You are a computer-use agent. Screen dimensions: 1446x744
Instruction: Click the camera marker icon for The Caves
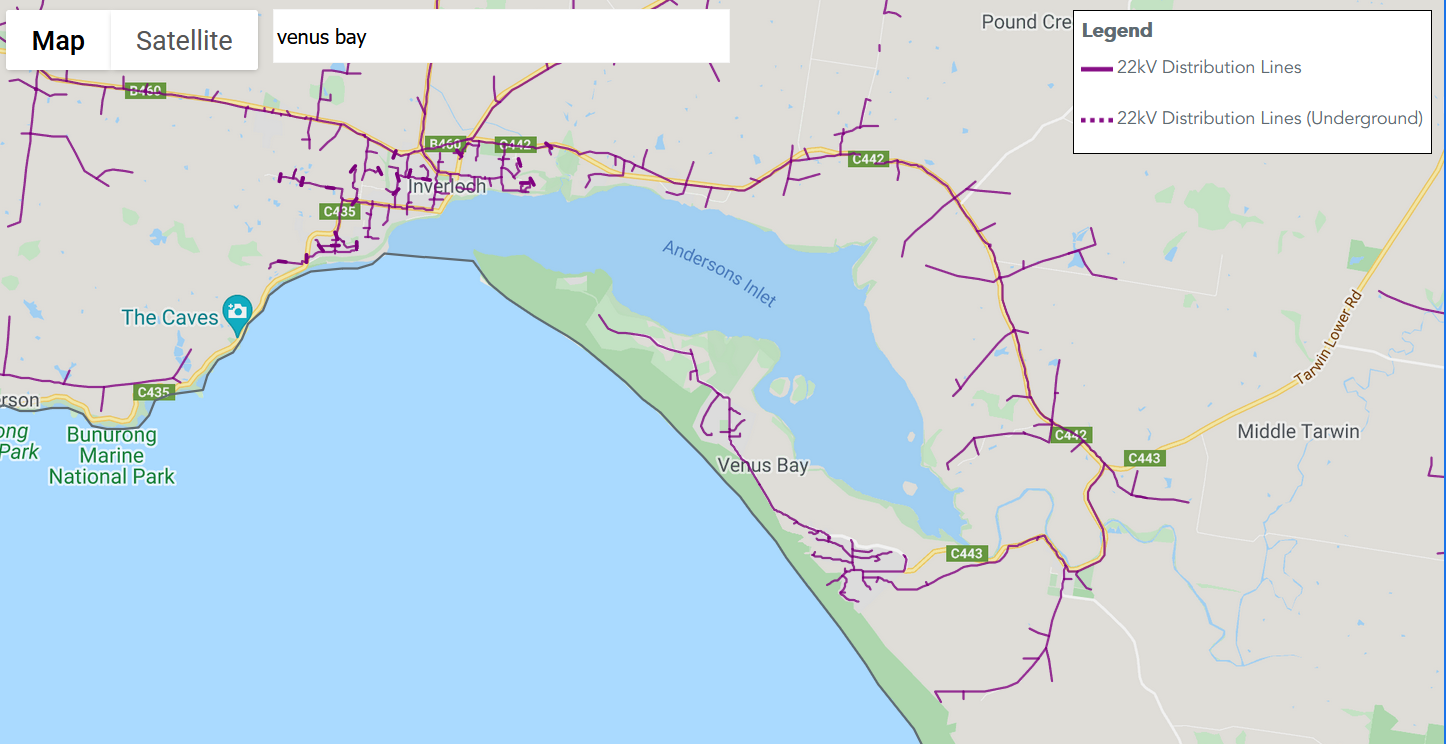click(237, 313)
